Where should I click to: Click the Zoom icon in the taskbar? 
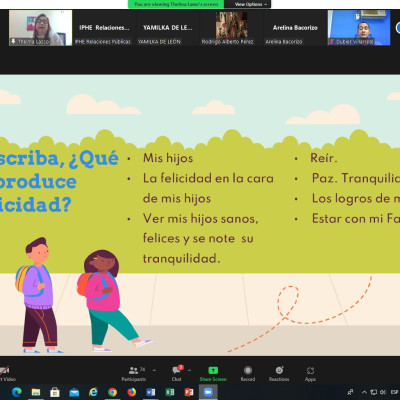click(x=208, y=392)
